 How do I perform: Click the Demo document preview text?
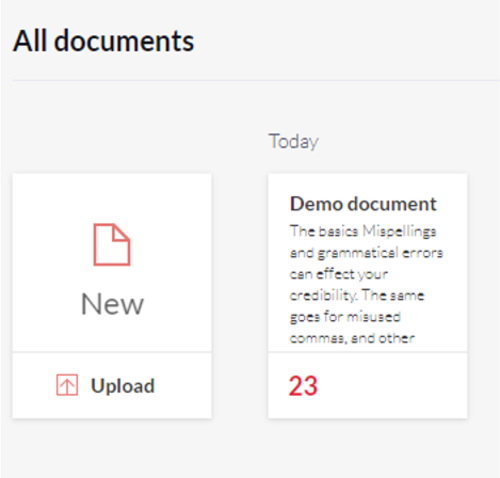click(366, 285)
